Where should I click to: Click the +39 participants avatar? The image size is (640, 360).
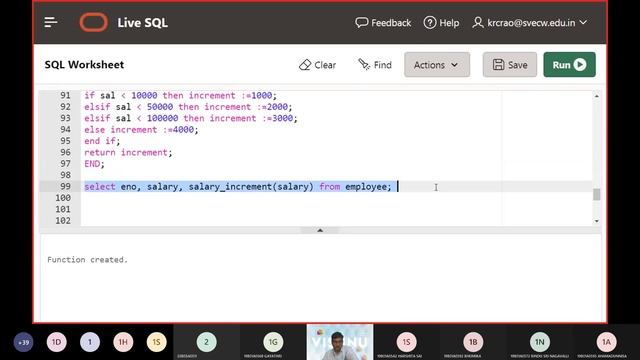tap(24, 342)
